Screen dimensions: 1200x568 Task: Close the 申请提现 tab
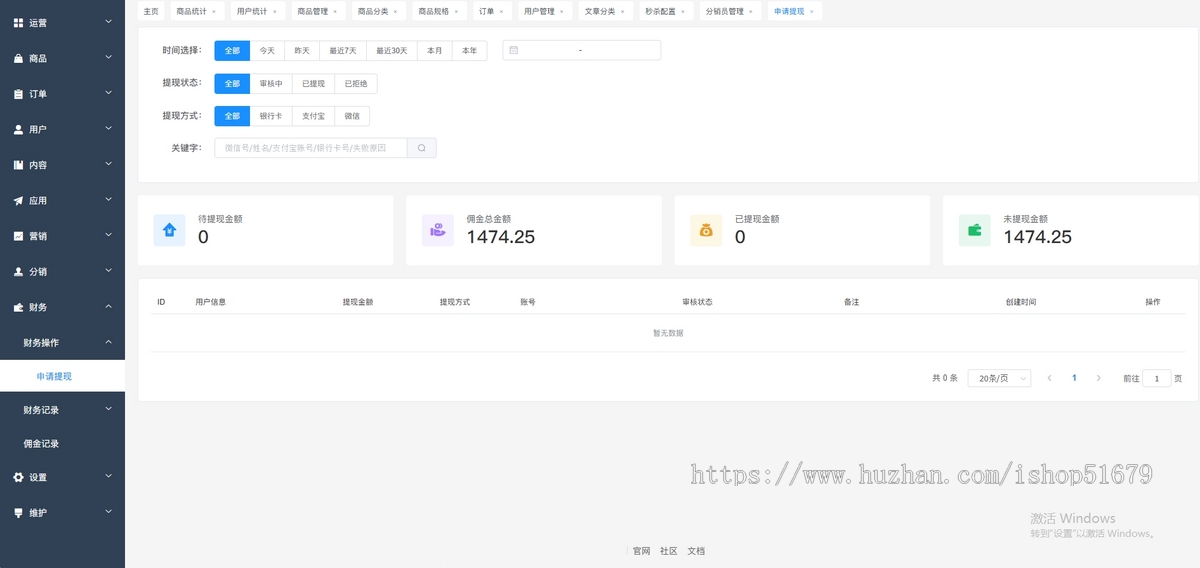(x=811, y=12)
